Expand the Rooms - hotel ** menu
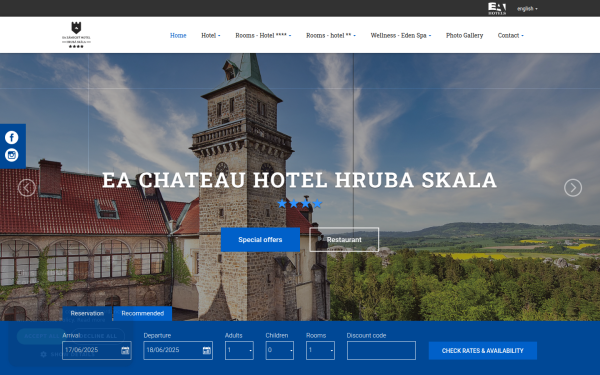 (x=331, y=35)
